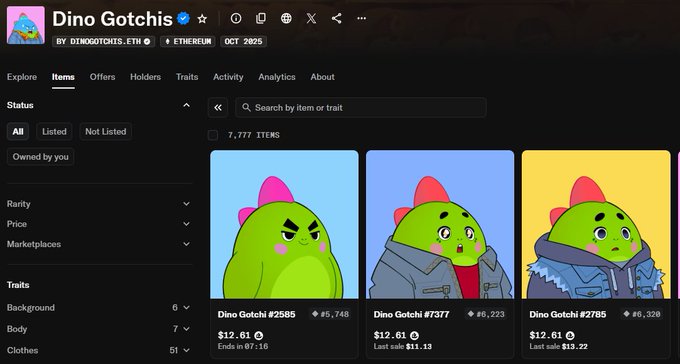Click the 7,777 ITEMS count text
The height and width of the screenshot is (364, 680).
click(x=254, y=135)
